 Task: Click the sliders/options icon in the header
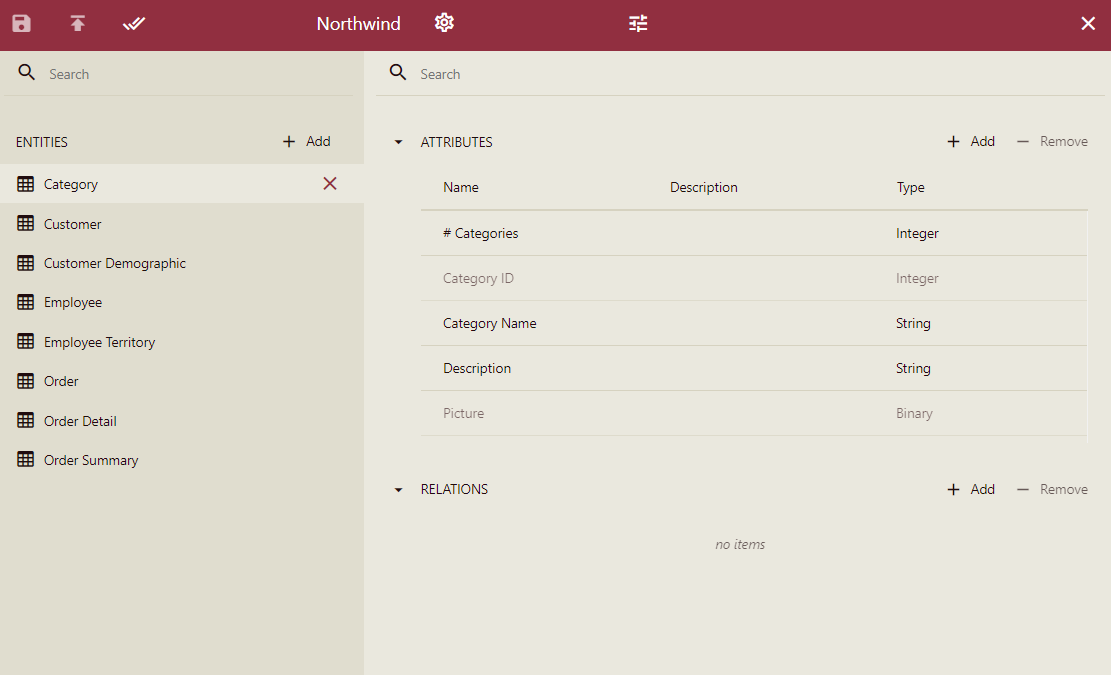(x=638, y=22)
